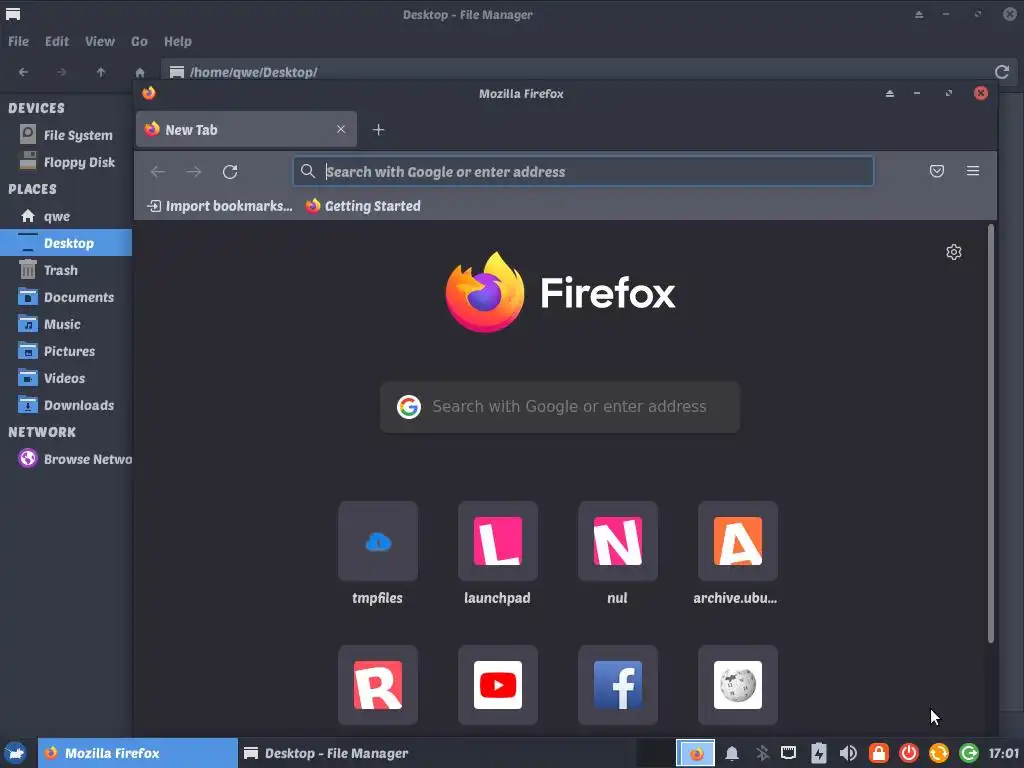Open File menu in File Manager
Screen dimensions: 1024x768
click(x=18, y=41)
